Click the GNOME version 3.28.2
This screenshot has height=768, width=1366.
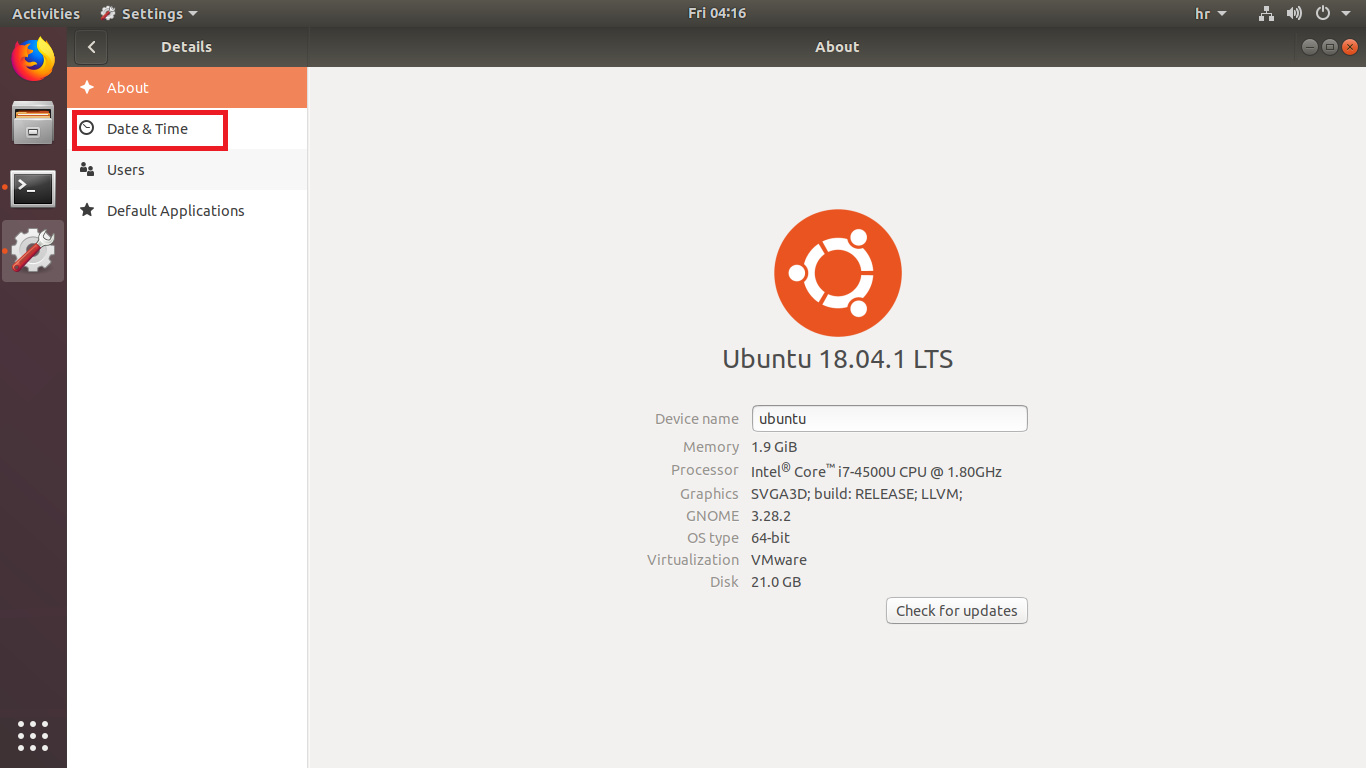(x=771, y=516)
